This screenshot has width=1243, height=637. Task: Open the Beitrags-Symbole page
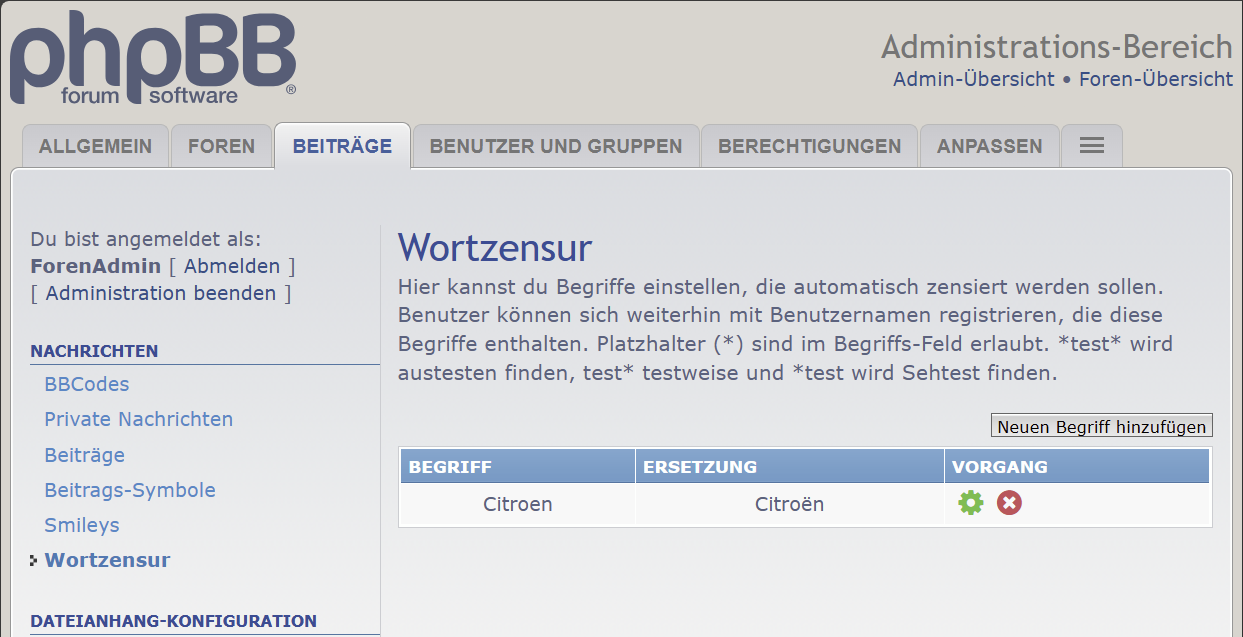tap(130, 490)
